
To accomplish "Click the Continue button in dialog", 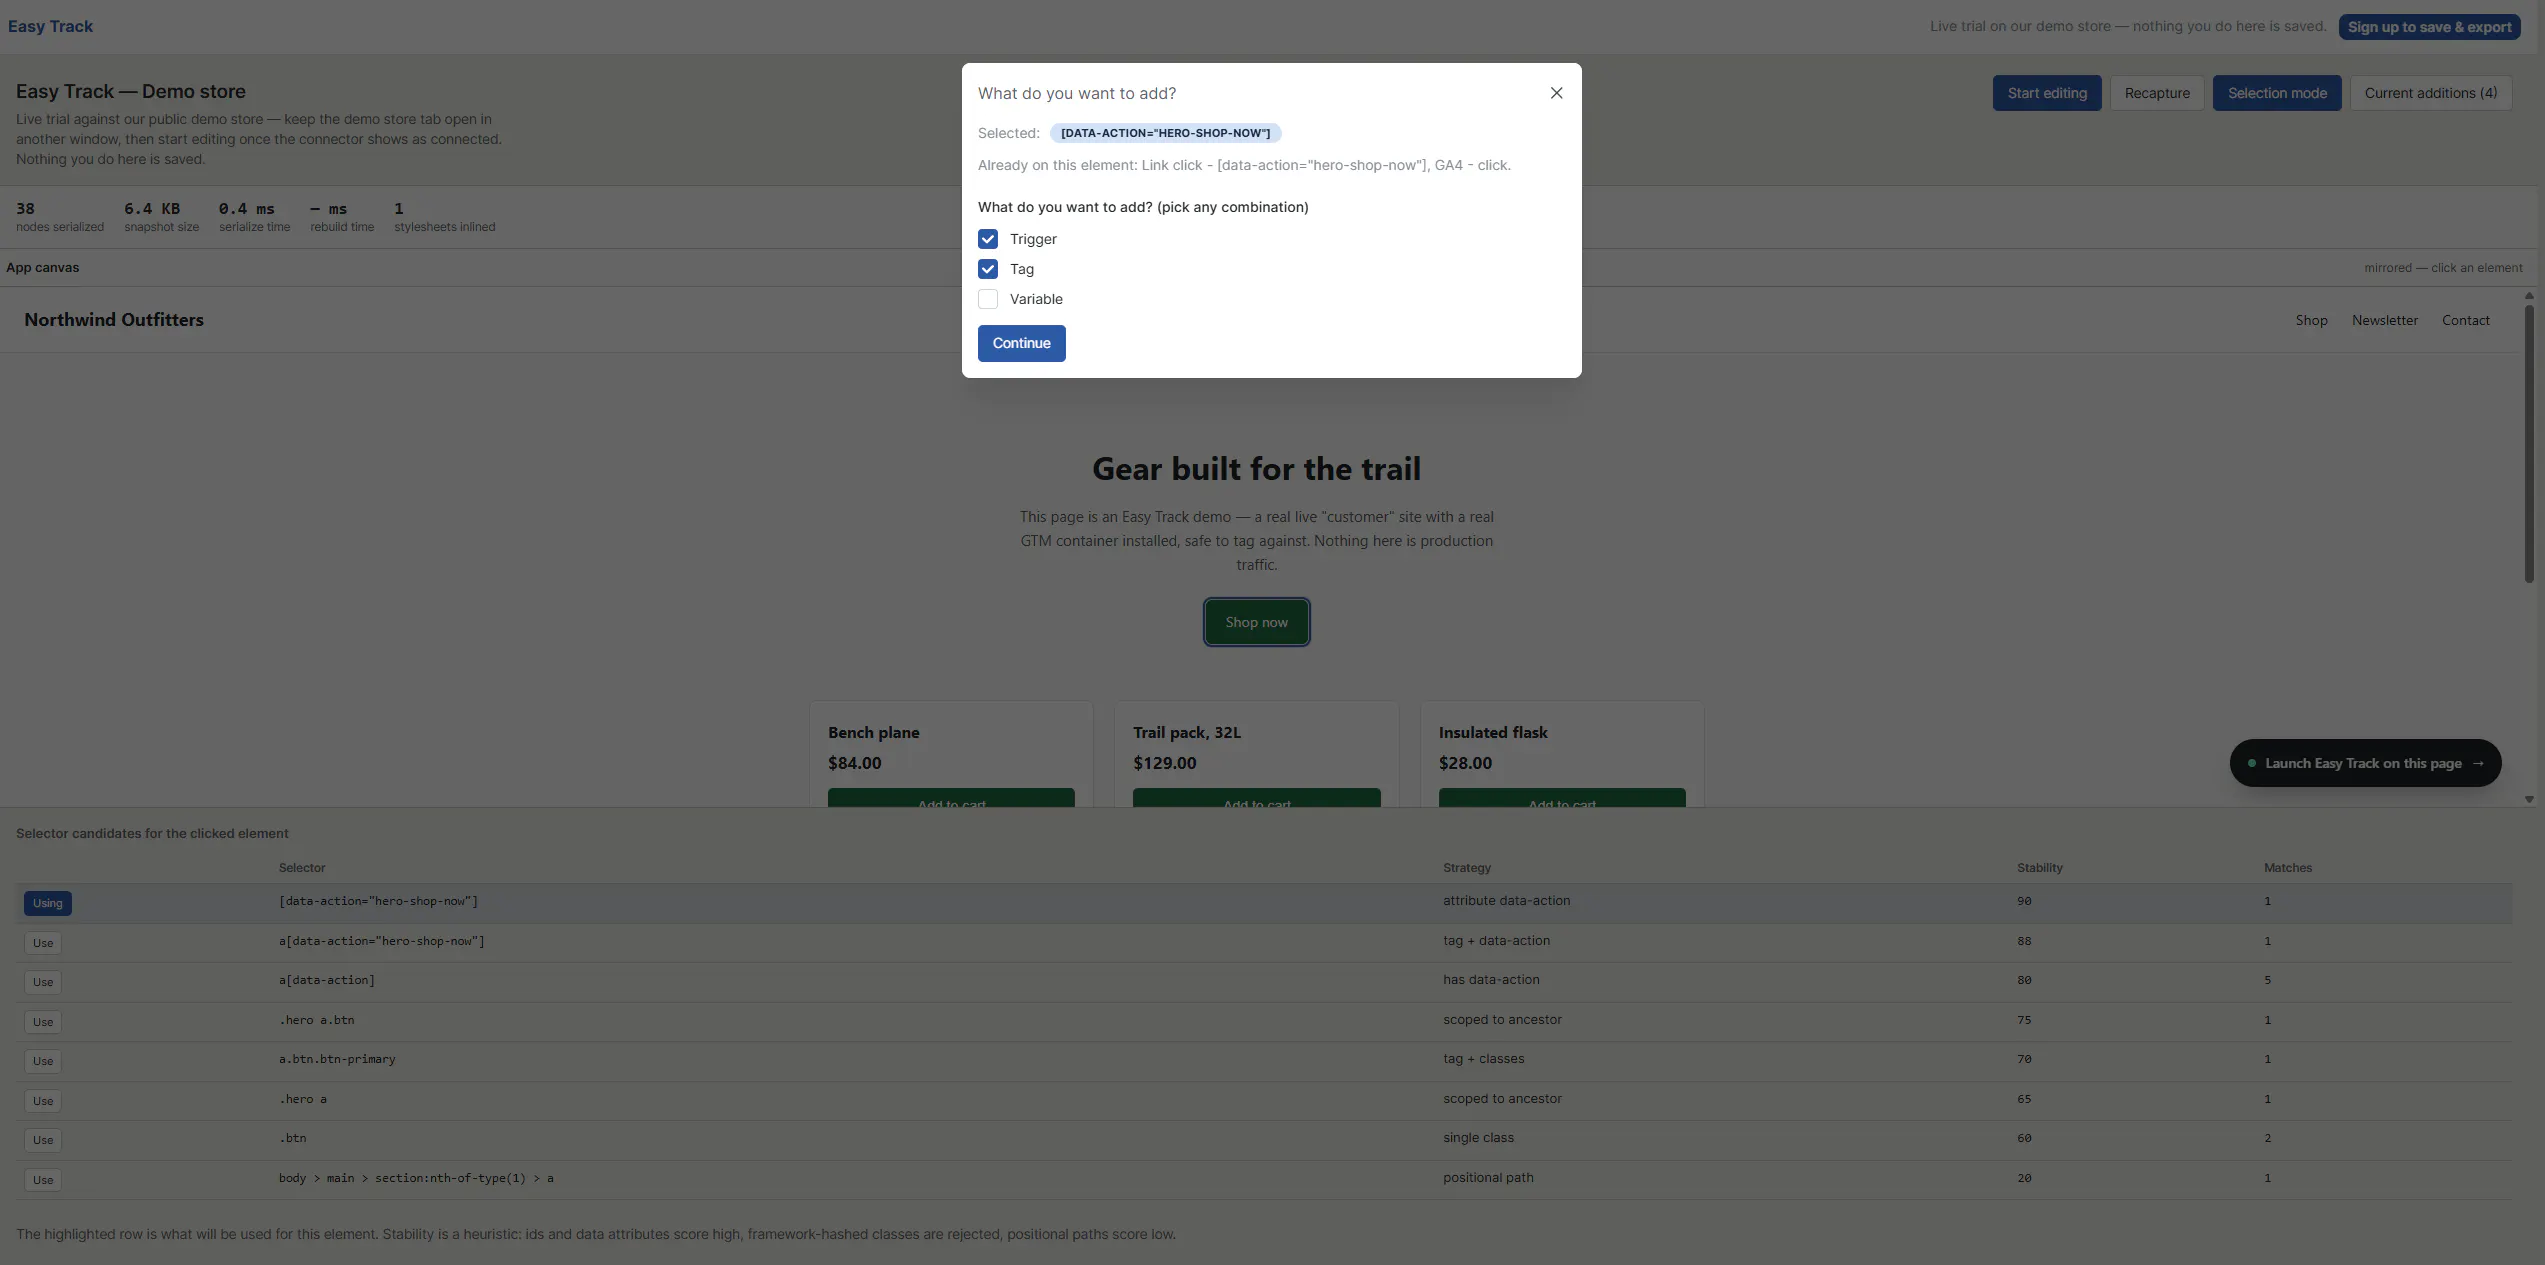I will pos(1021,343).
